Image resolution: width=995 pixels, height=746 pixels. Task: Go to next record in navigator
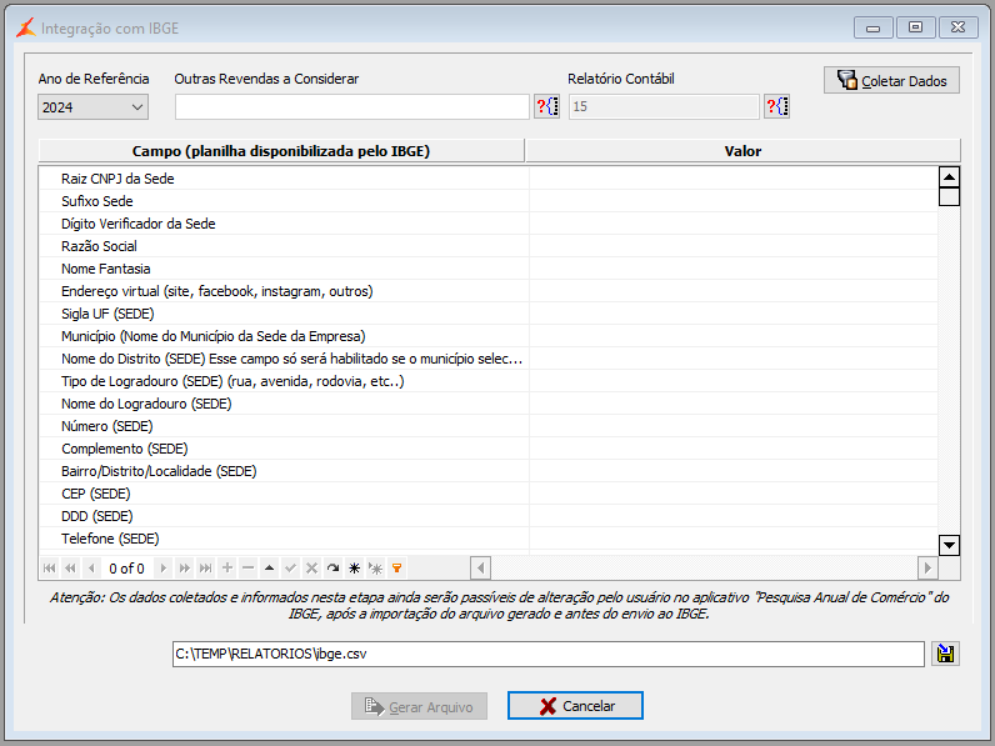click(x=163, y=568)
